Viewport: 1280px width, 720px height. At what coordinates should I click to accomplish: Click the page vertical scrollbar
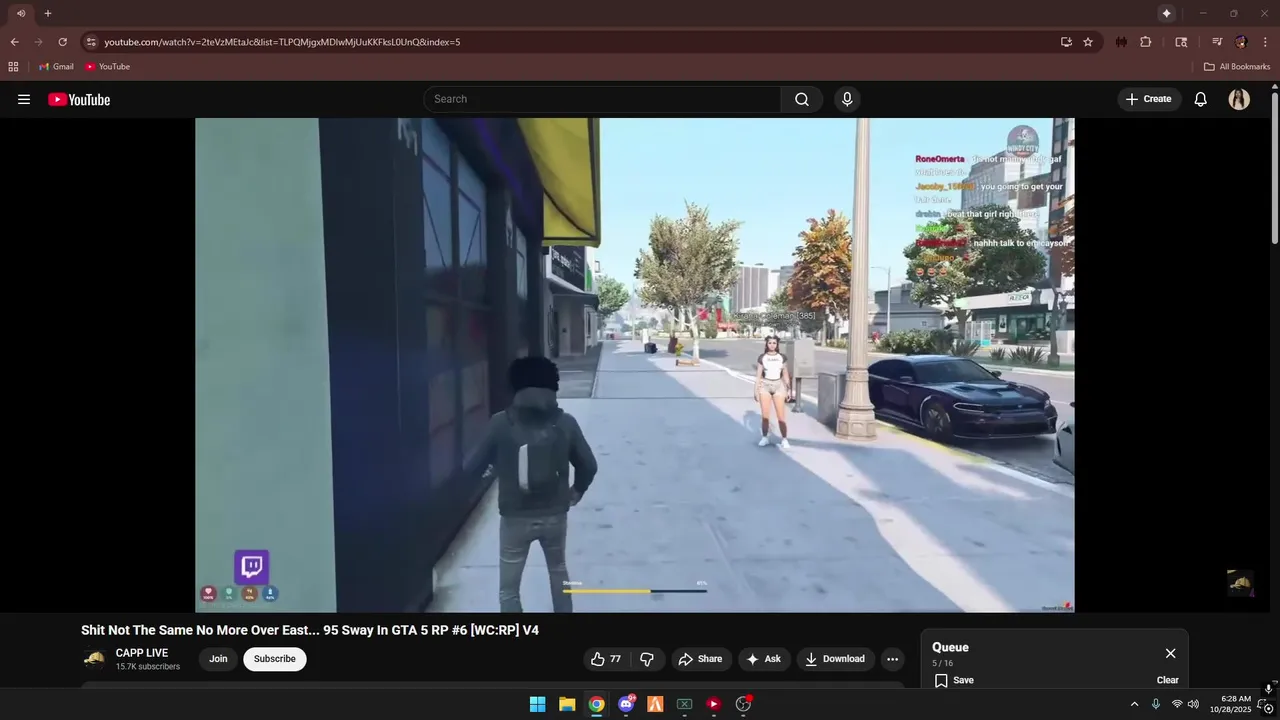(1275, 166)
